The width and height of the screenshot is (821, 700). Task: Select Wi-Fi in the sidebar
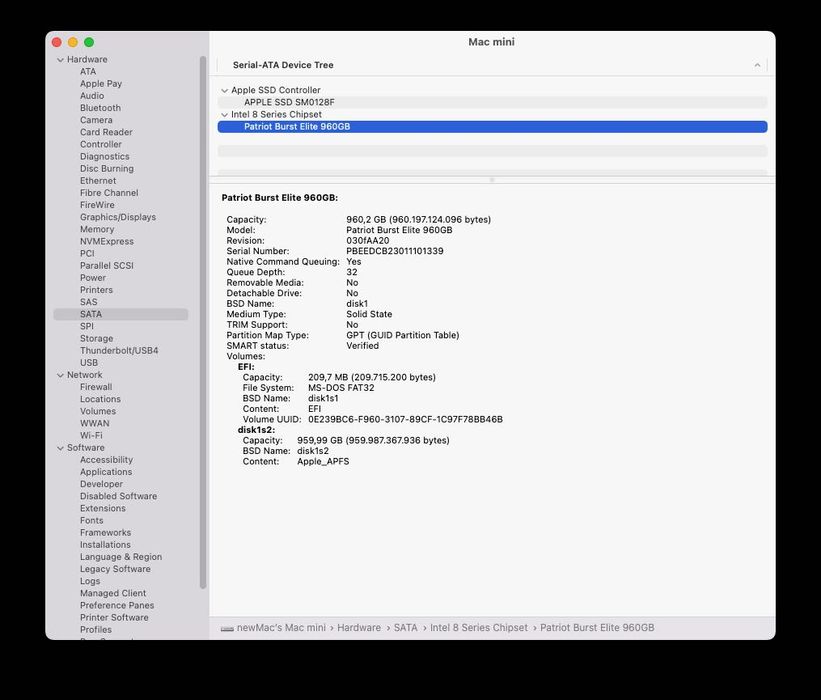click(91, 435)
